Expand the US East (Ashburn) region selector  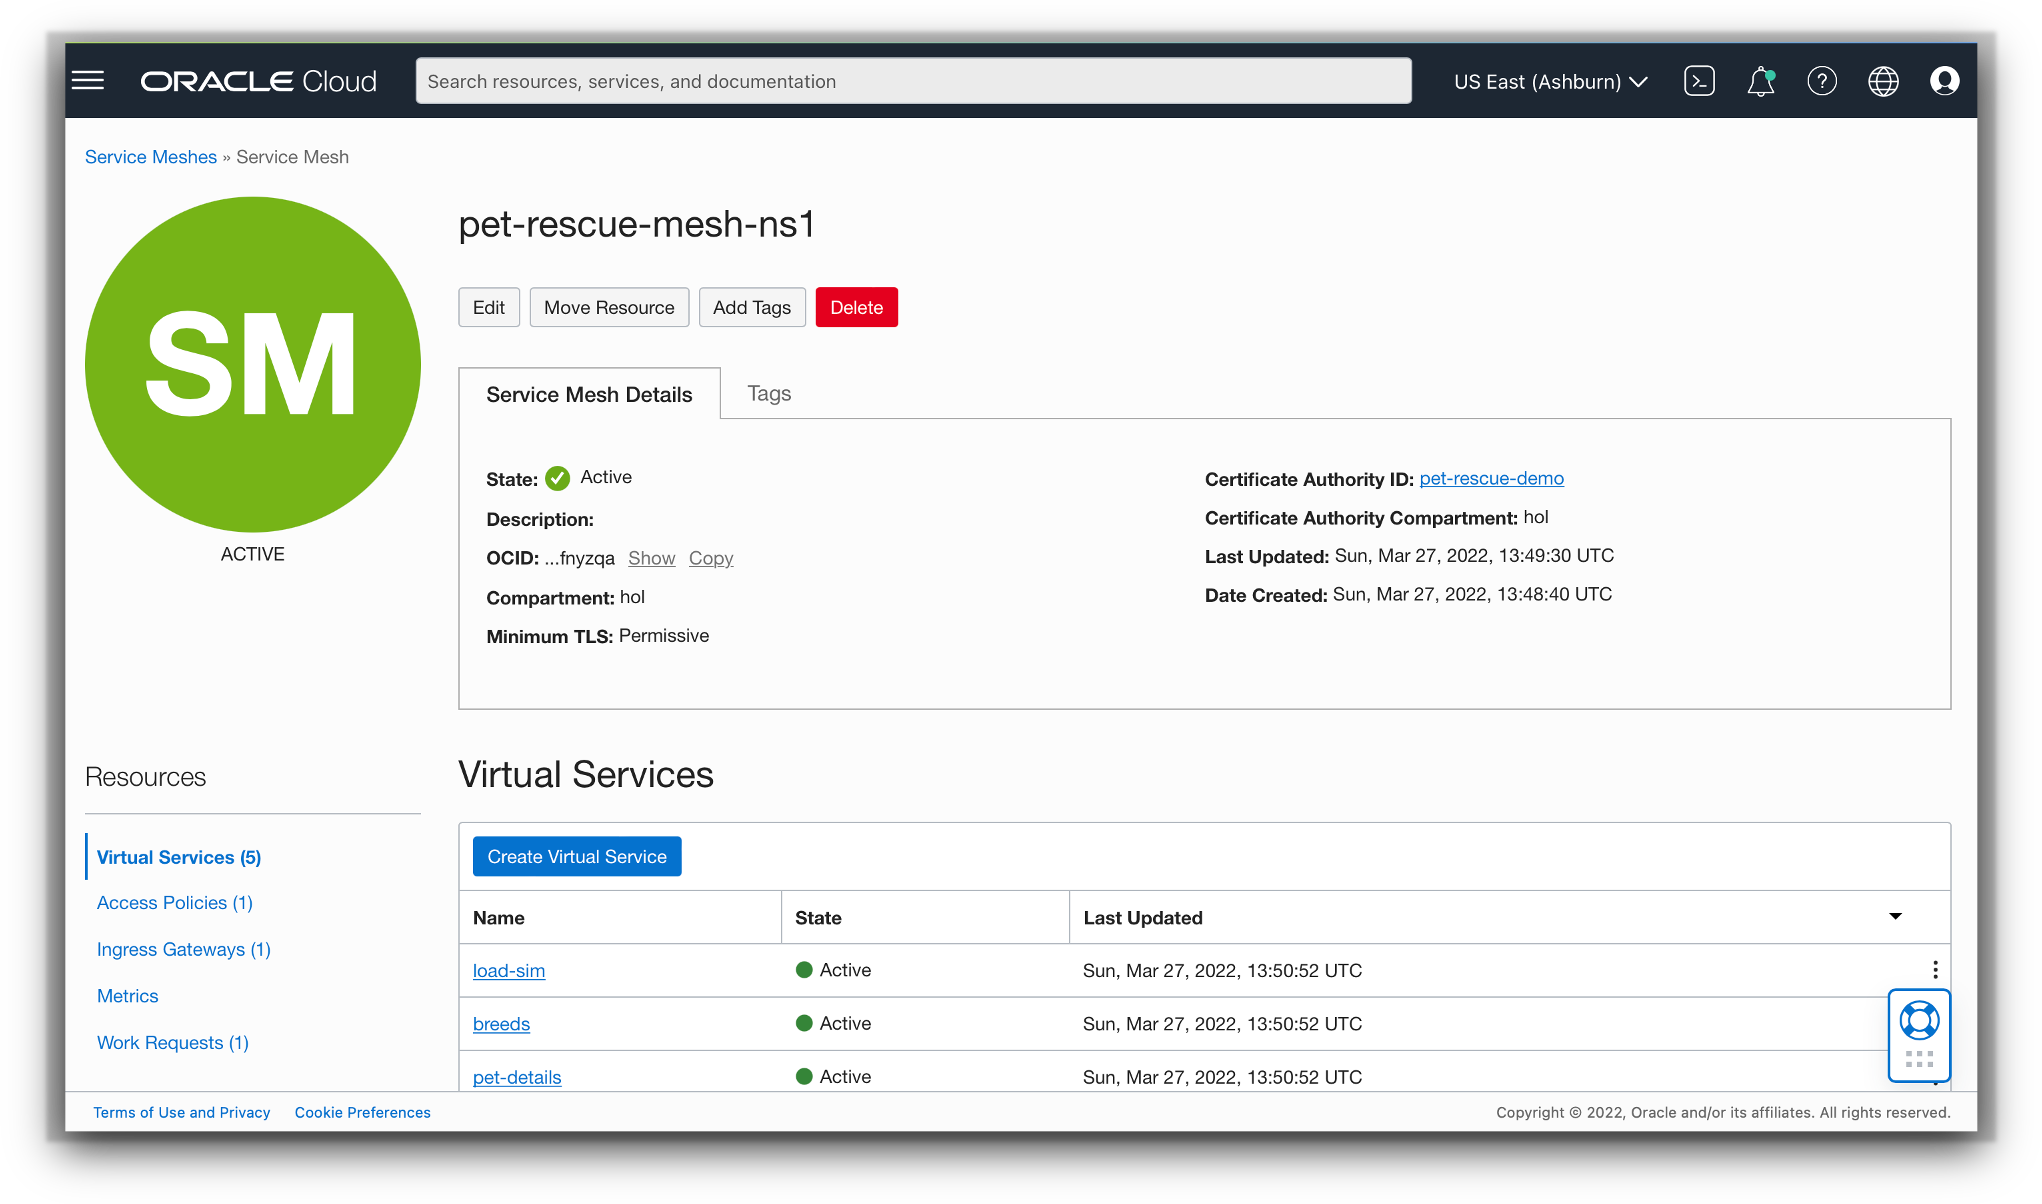point(1550,81)
